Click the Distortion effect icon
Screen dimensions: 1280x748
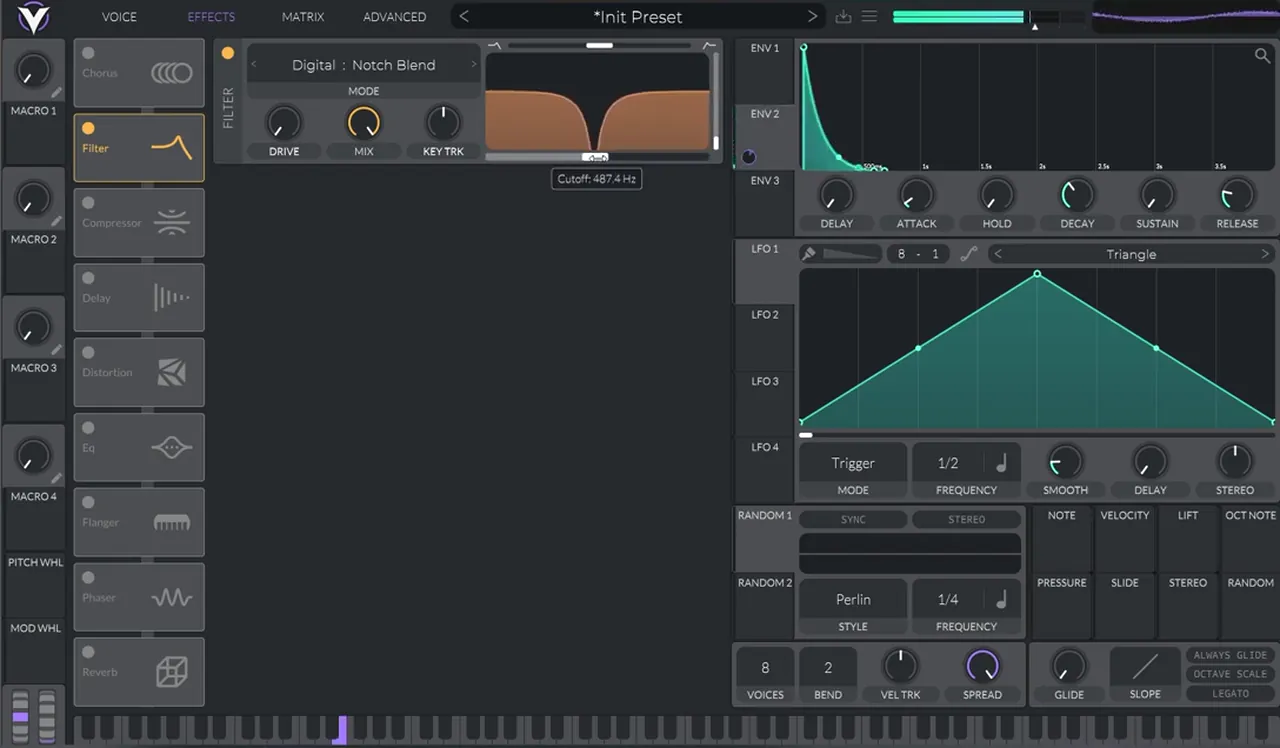[x=171, y=373]
